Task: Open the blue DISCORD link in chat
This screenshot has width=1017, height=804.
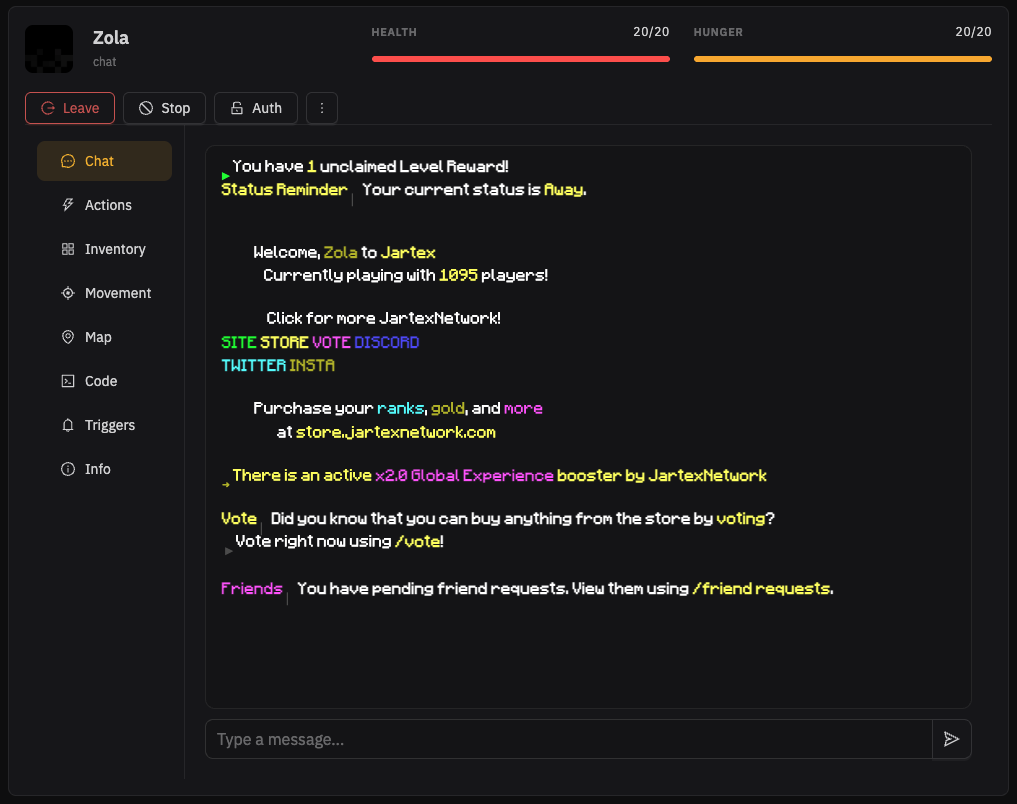Action: click(387, 342)
